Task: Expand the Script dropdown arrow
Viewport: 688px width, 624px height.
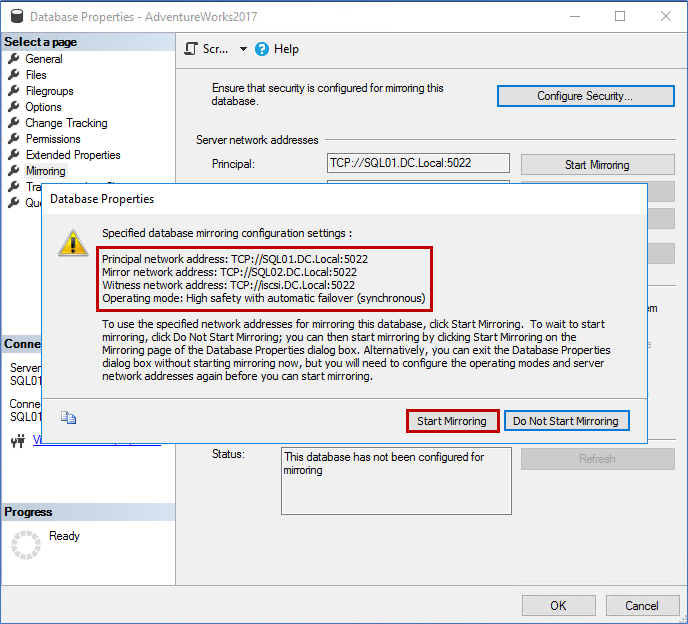Action: (x=243, y=49)
